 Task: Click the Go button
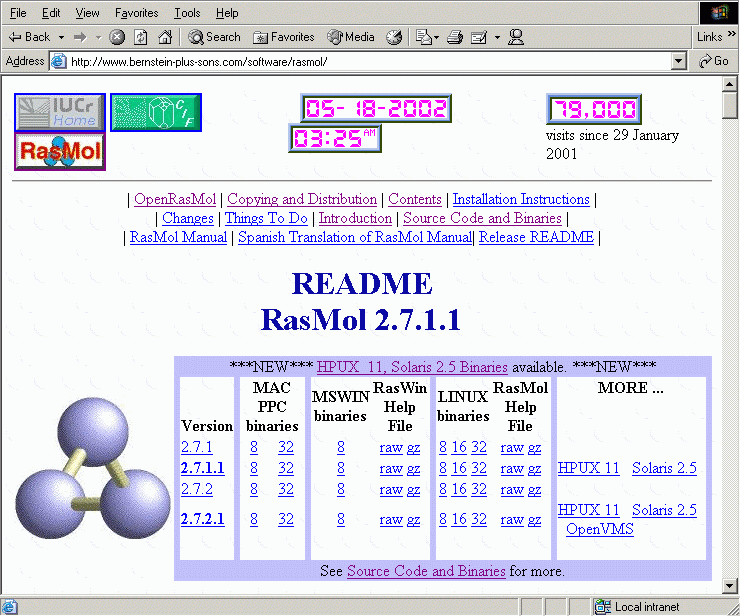tap(714, 61)
